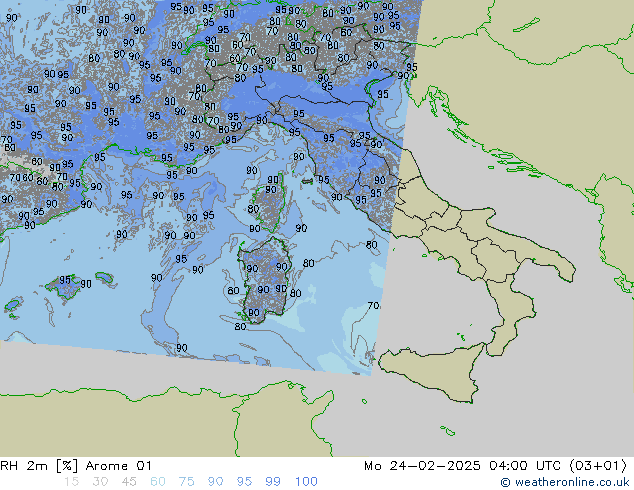
Task: Click the legend value 15 in color scale
Action: tap(71, 482)
